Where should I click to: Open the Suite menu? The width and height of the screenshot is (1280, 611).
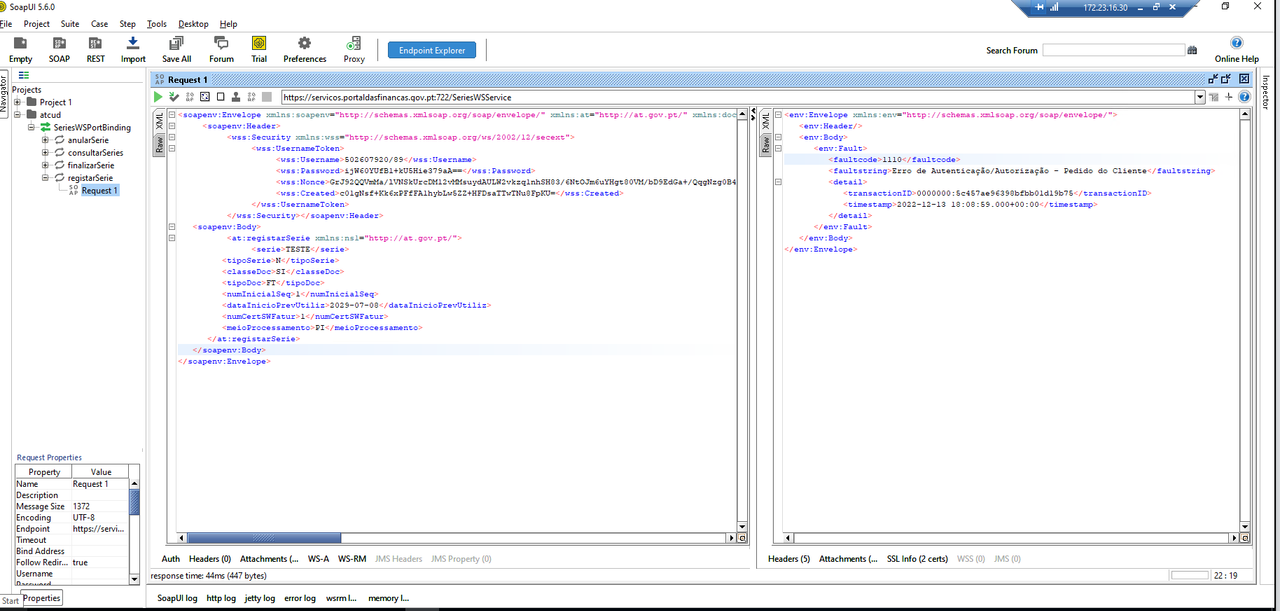(x=70, y=24)
